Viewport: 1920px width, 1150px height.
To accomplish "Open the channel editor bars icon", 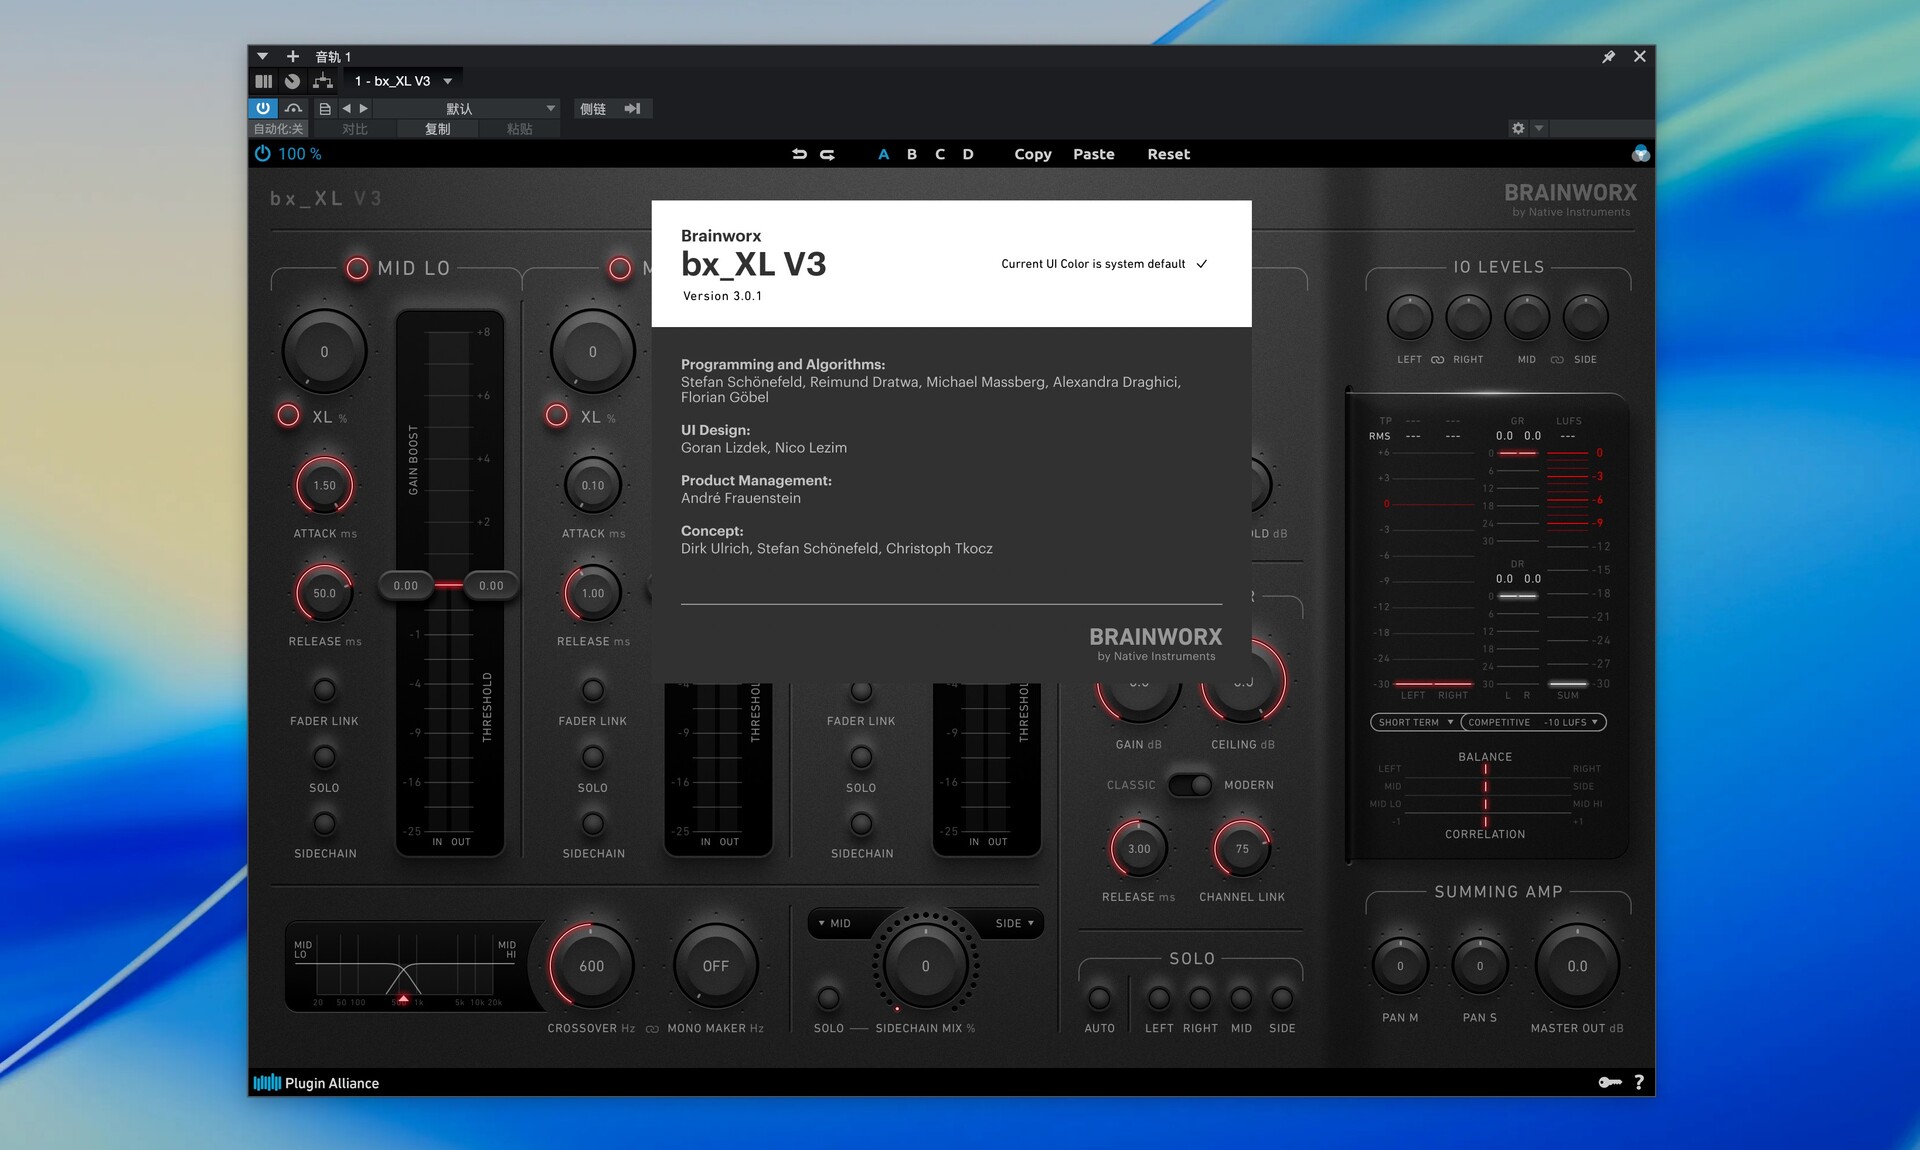I will [264, 81].
